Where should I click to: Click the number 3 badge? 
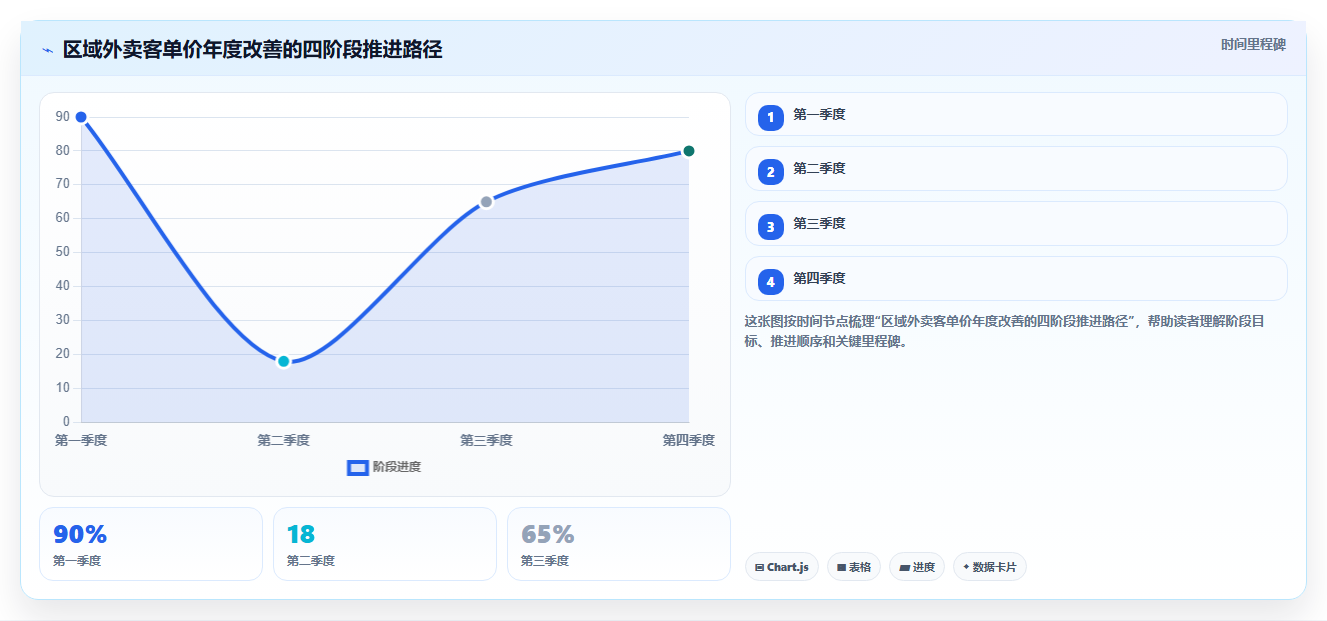[x=771, y=227]
